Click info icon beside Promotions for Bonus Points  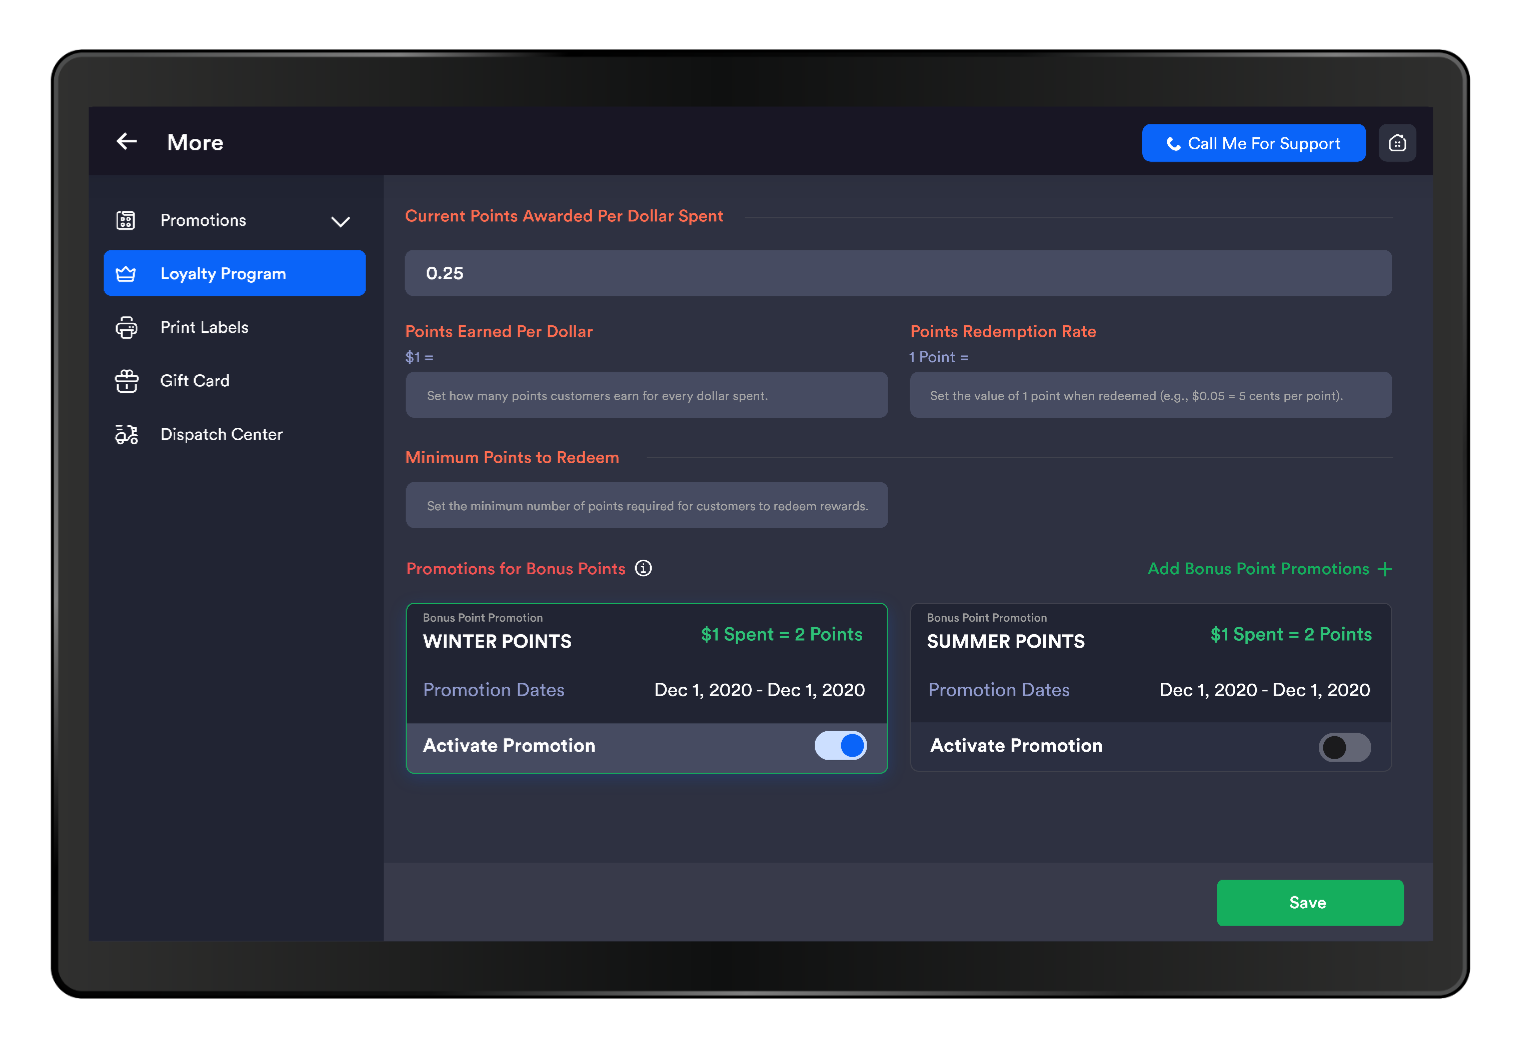tap(644, 568)
